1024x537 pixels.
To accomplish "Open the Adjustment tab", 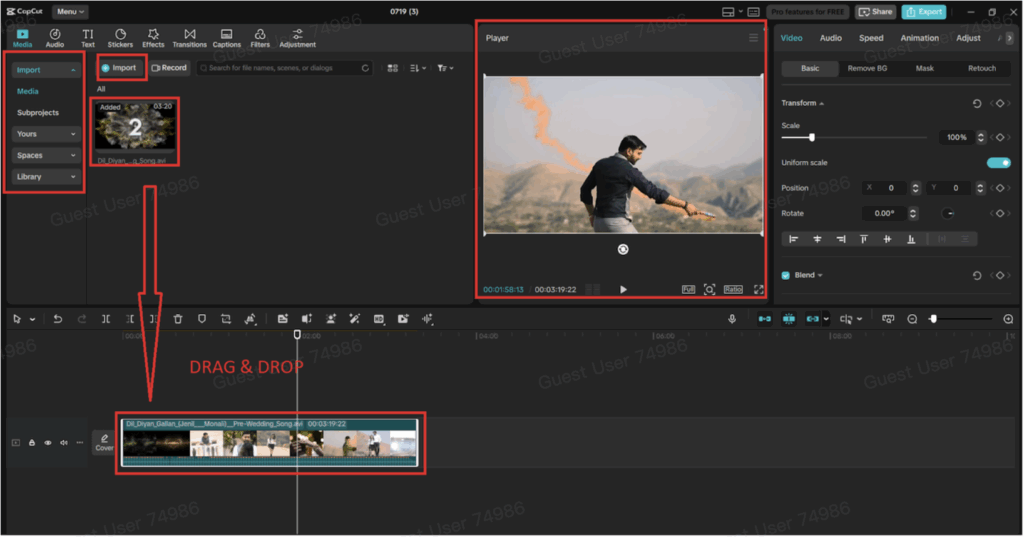I will click(x=297, y=39).
